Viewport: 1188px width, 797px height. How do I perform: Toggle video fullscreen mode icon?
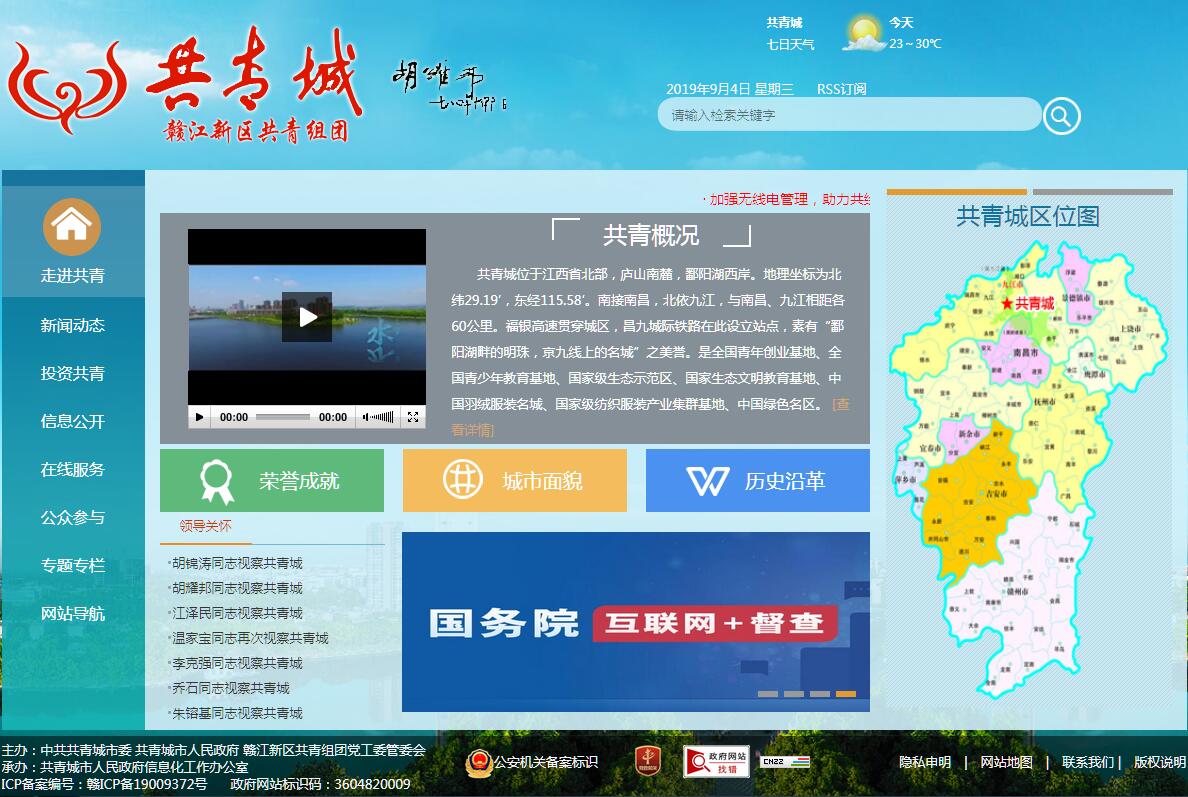[x=412, y=417]
